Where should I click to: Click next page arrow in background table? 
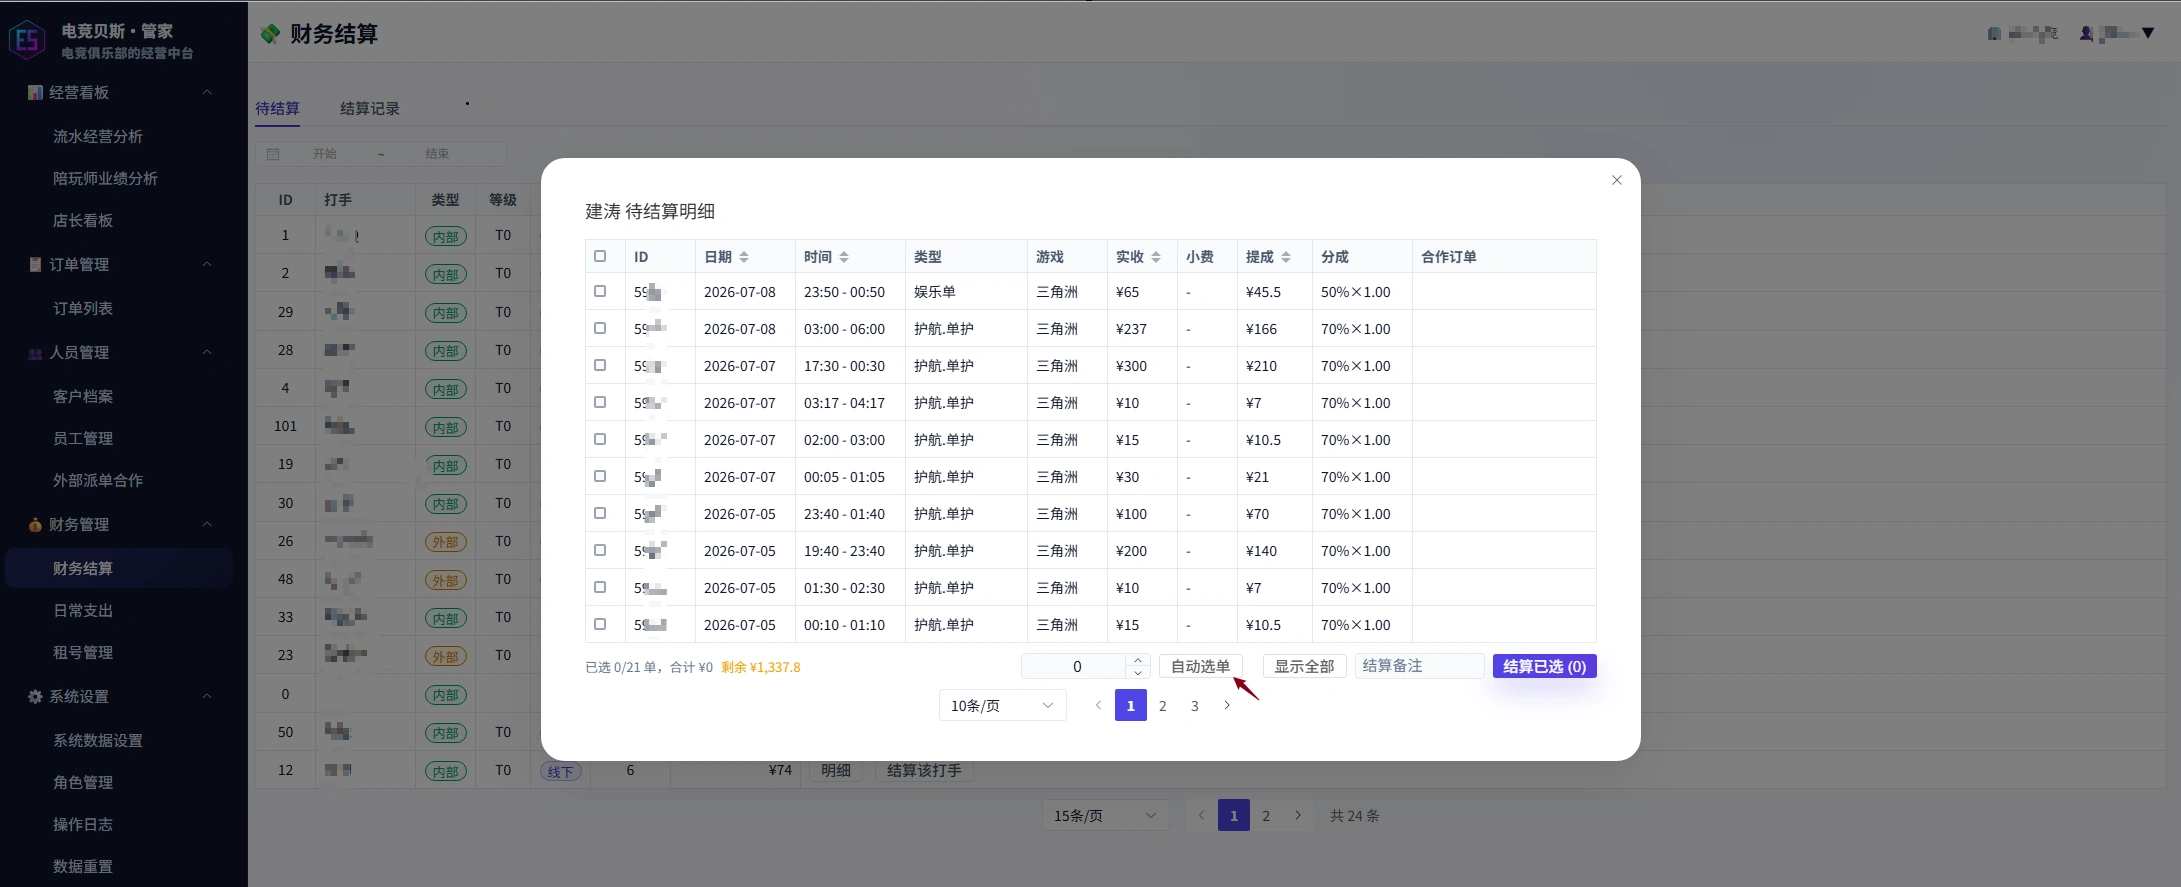(1298, 815)
